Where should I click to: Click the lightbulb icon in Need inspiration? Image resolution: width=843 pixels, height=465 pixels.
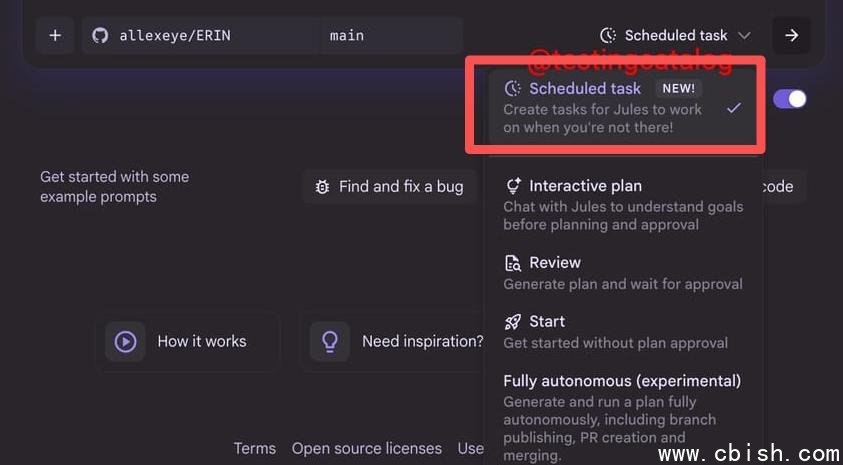tap(330, 341)
